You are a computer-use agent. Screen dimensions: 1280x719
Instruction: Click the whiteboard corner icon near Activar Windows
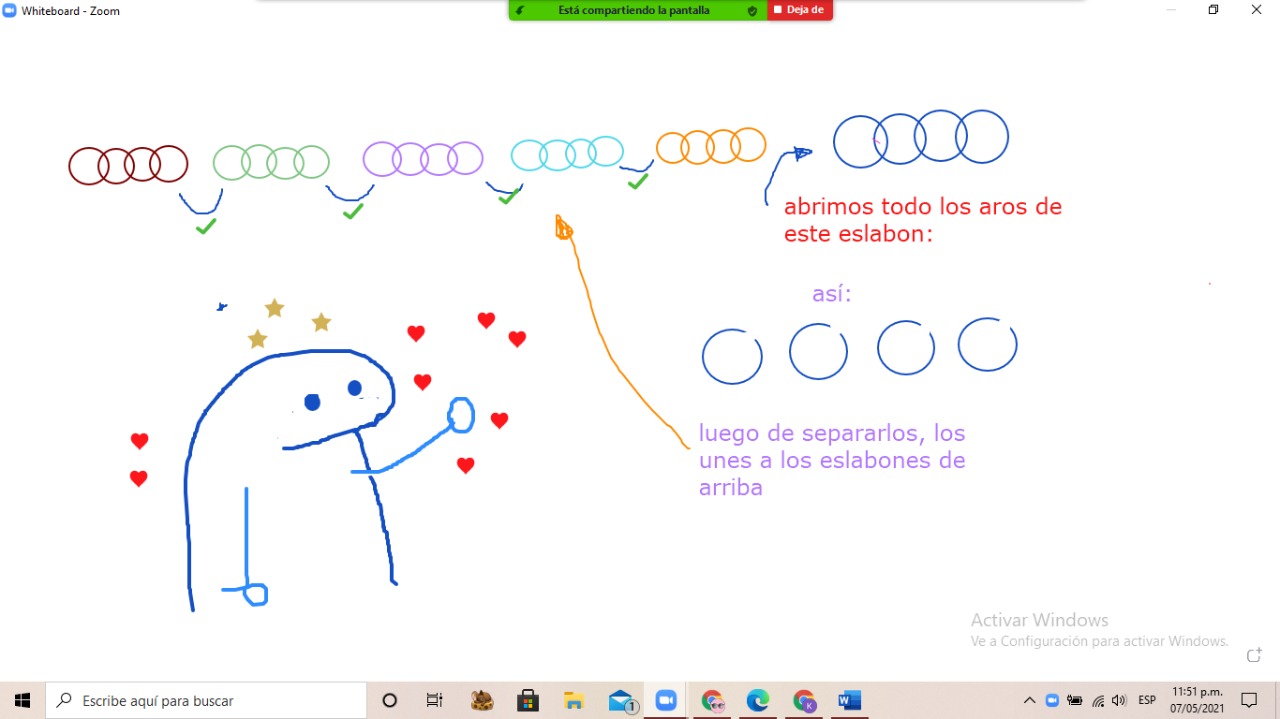pos(1253,656)
